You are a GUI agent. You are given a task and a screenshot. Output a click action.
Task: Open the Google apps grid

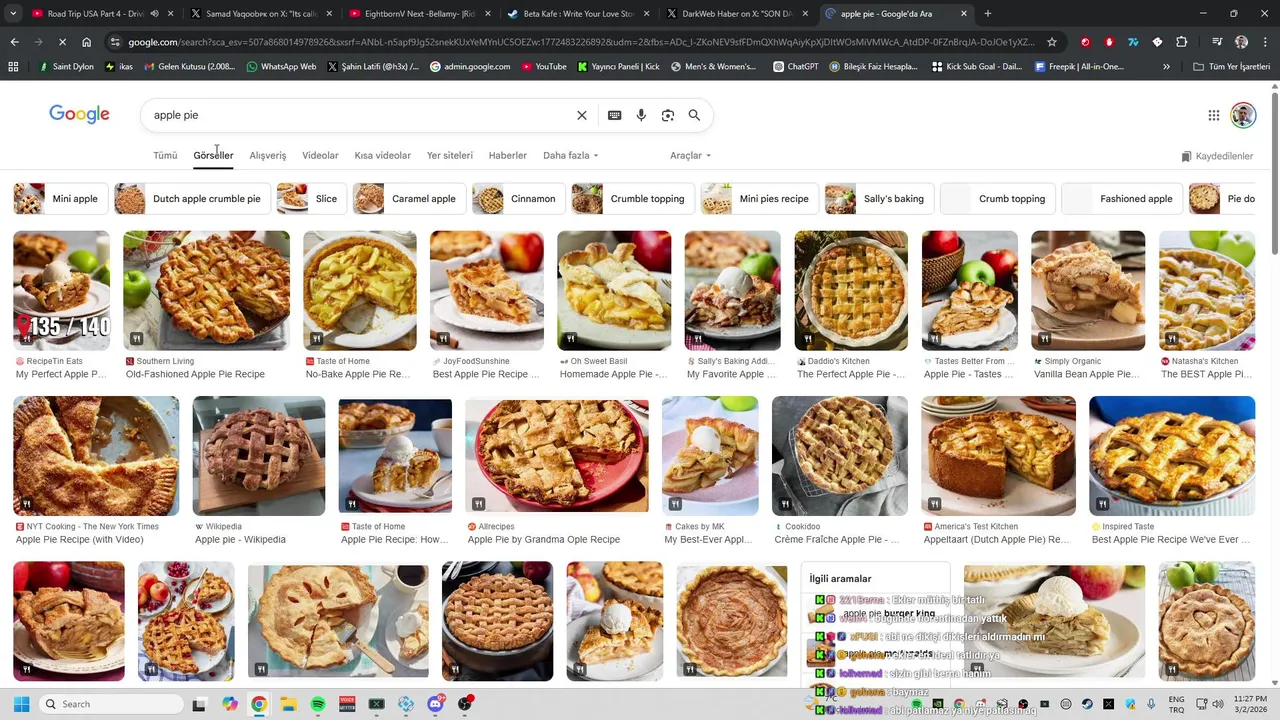(1214, 115)
